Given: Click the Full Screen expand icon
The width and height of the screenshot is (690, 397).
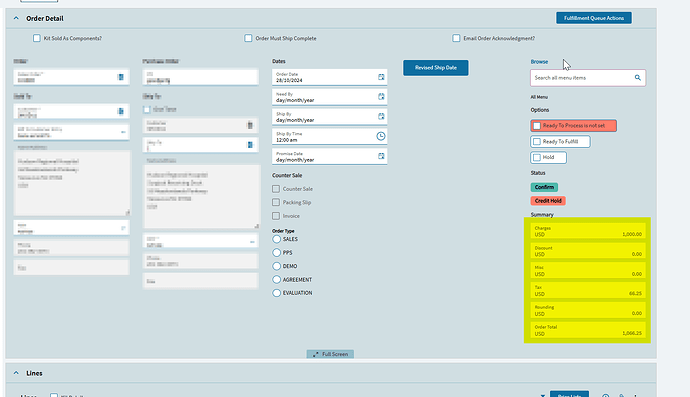Looking at the screenshot, I should coord(316,354).
